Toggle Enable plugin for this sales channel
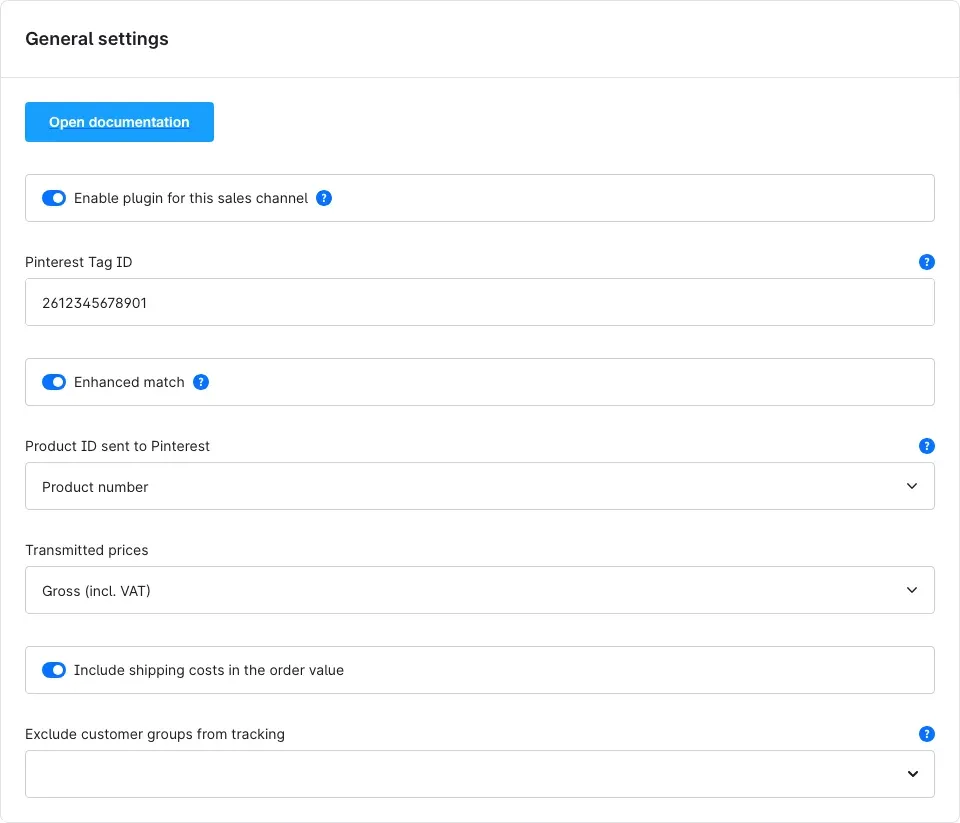The image size is (960, 823). pyautogui.click(x=54, y=198)
